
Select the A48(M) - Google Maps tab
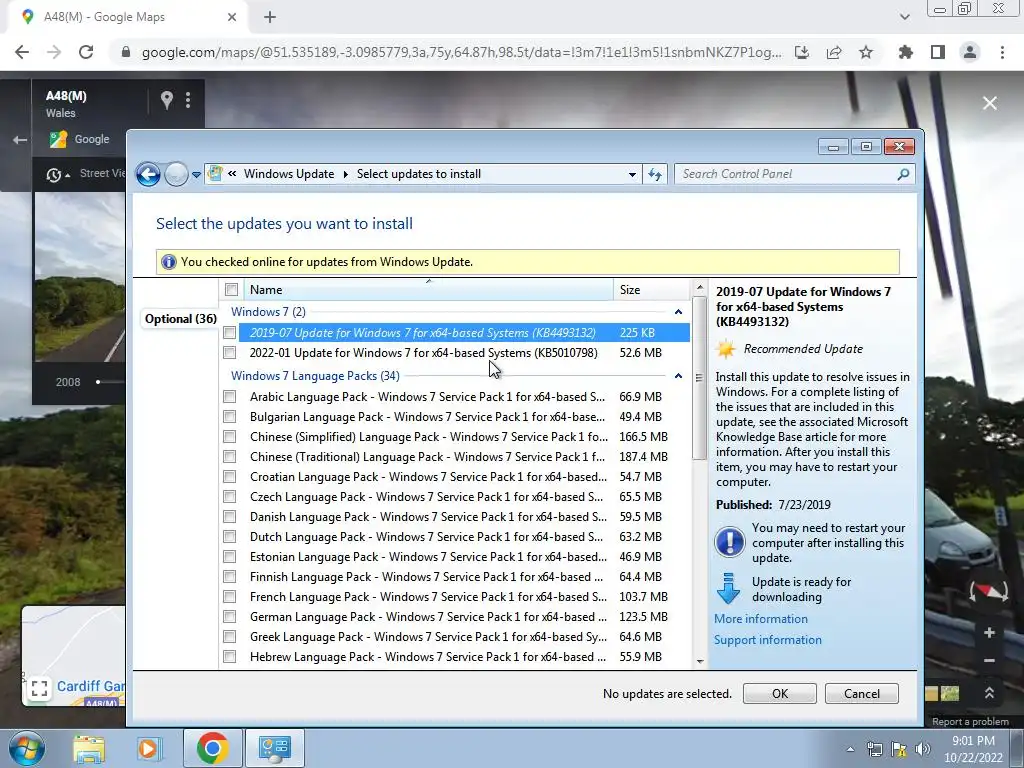pyautogui.click(x=127, y=17)
